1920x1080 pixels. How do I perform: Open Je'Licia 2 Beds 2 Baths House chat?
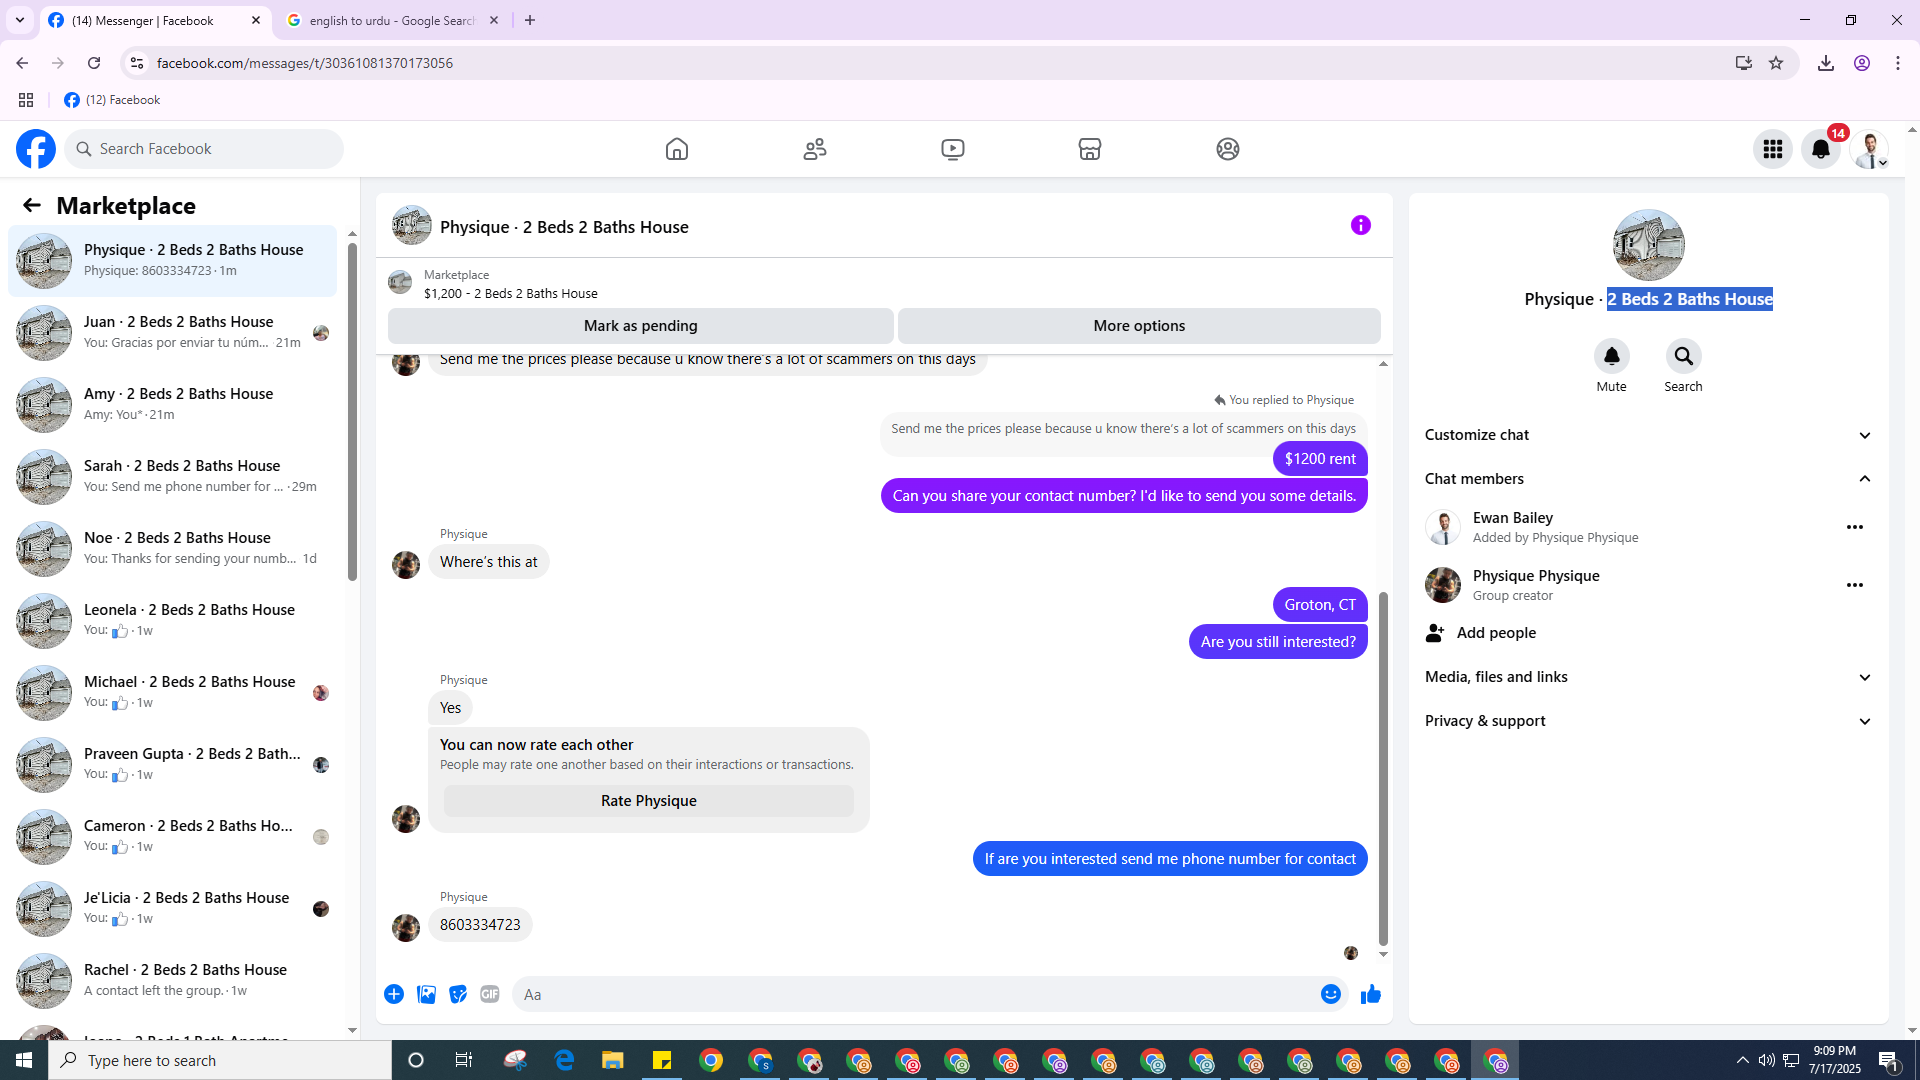click(172, 909)
